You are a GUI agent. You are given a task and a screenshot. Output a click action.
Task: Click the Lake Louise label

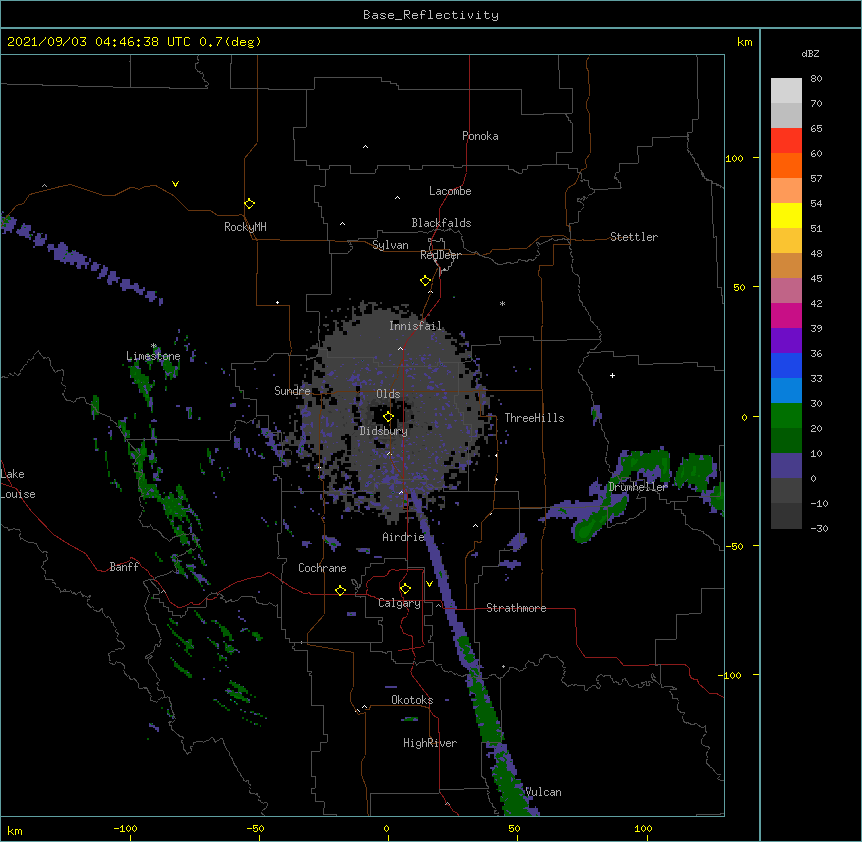[18, 484]
